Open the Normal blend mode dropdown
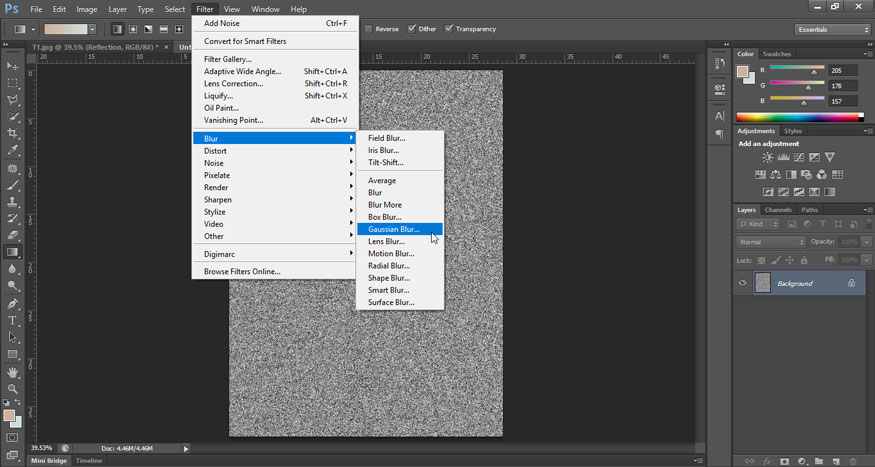 click(771, 242)
